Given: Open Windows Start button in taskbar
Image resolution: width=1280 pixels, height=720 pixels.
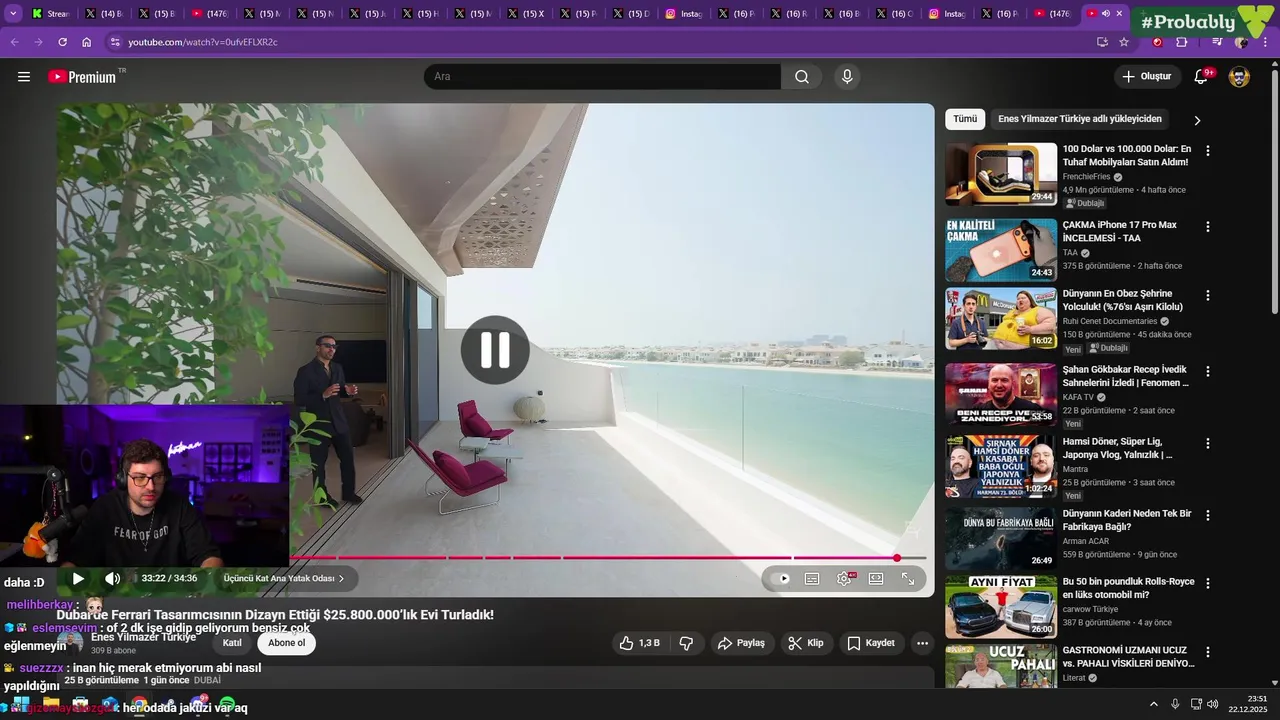Looking at the screenshot, I should (20, 704).
